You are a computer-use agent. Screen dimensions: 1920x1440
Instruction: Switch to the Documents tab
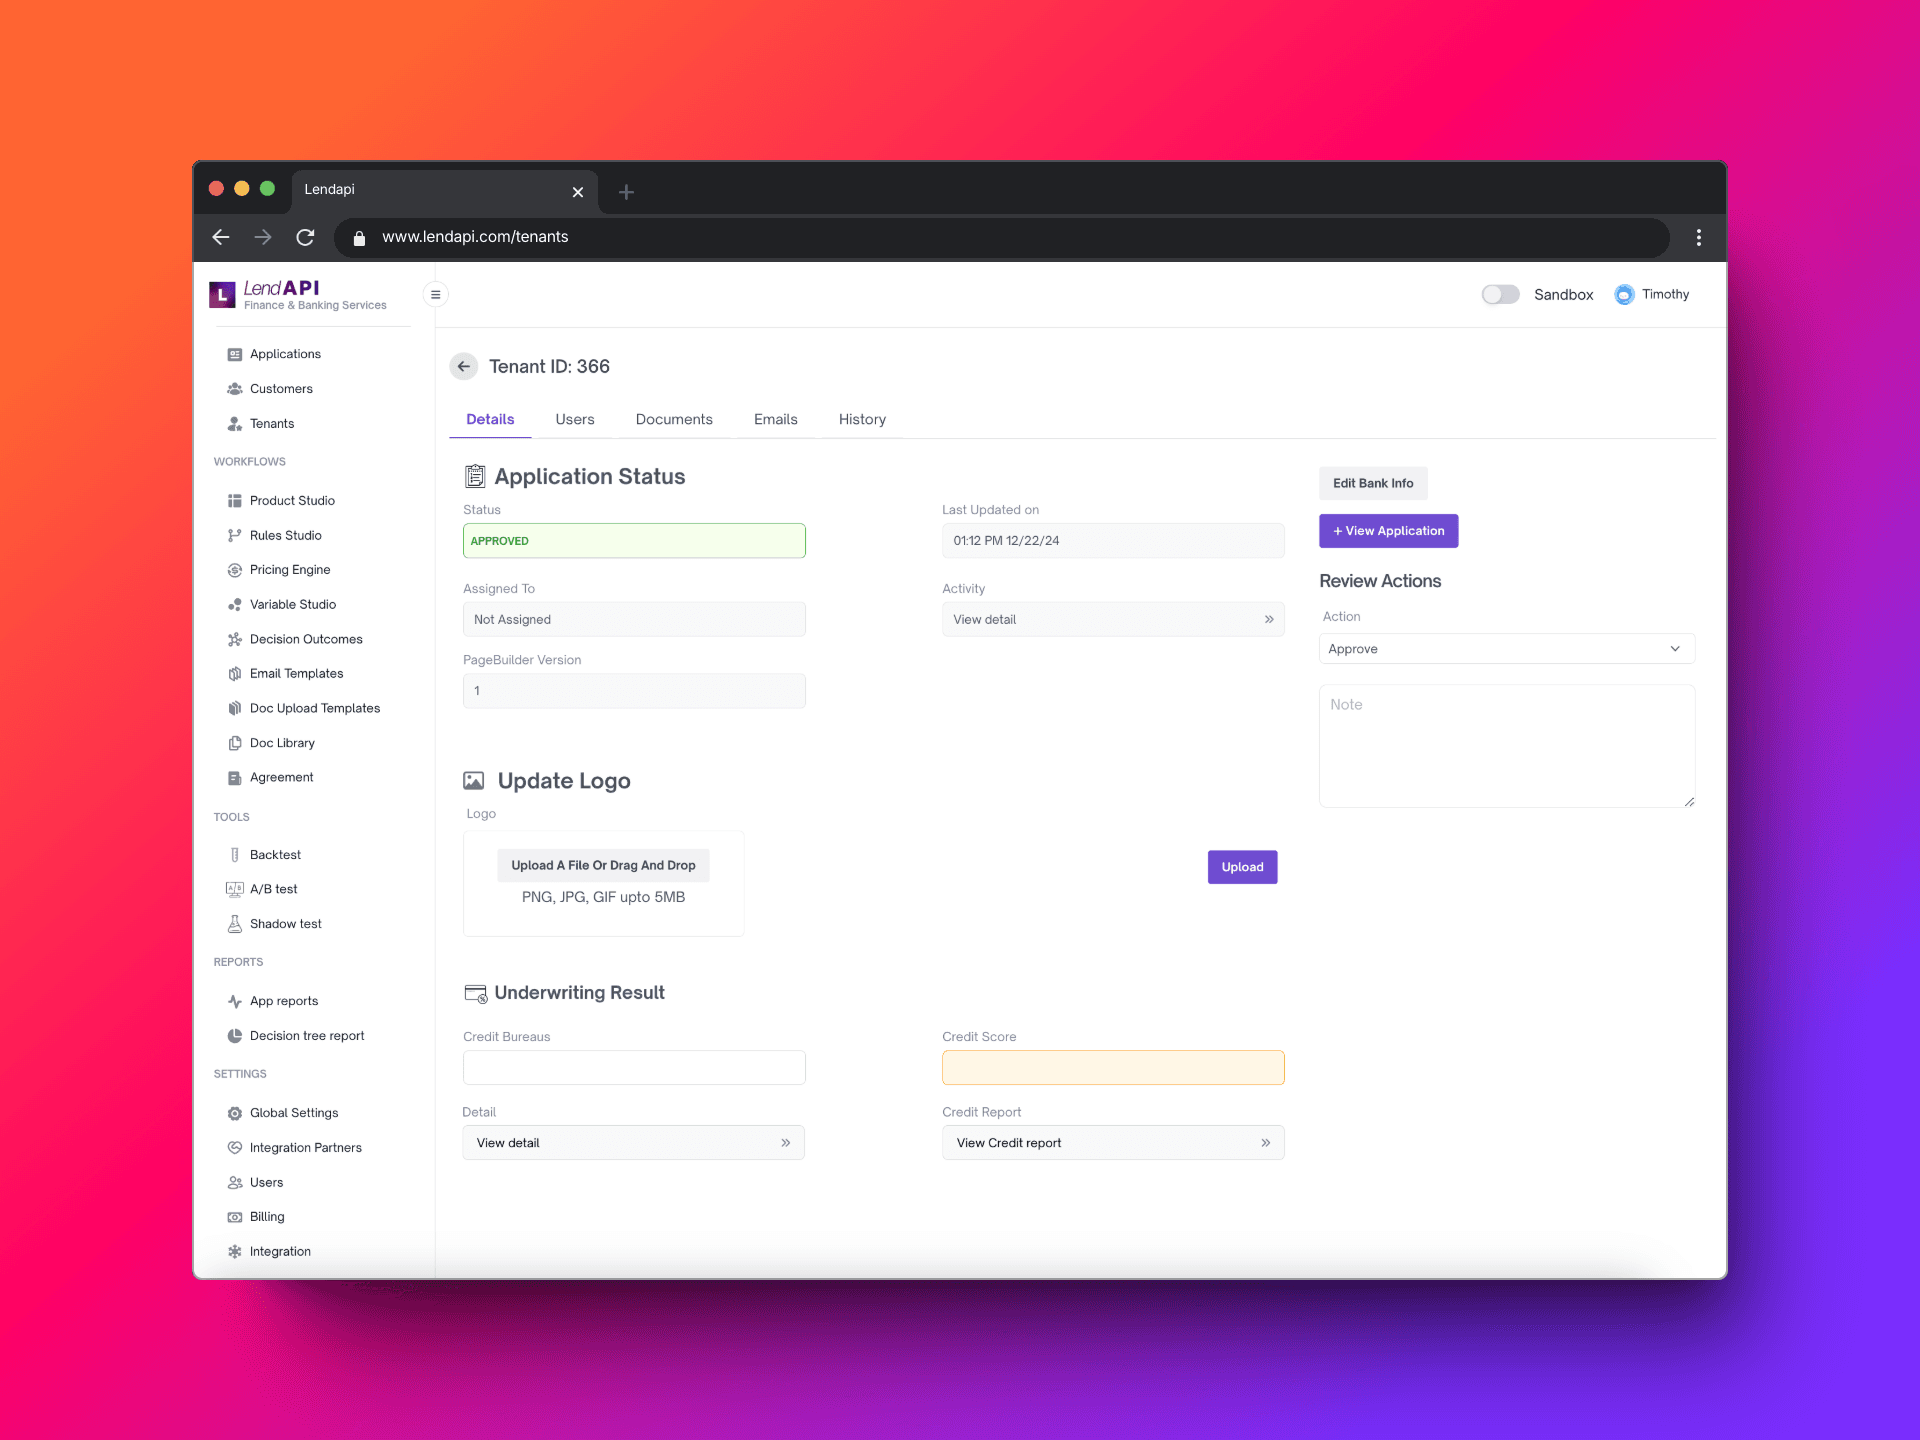pyautogui.click(x=673, y=419)
